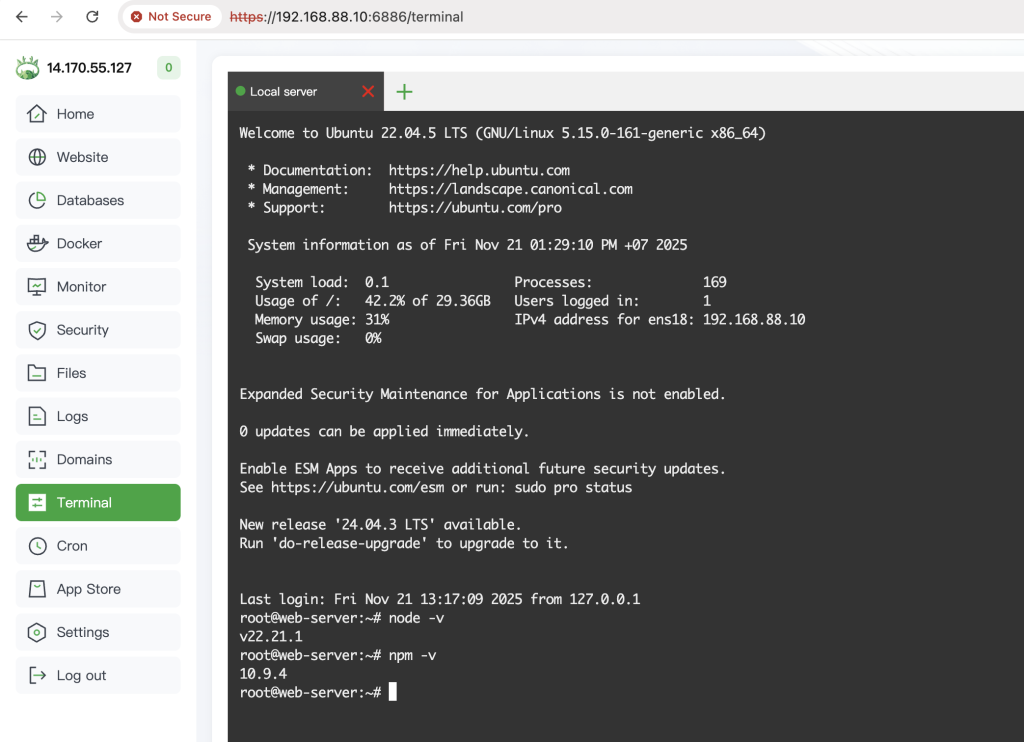
Task: Open the Files folder icon
Action: pyautogui.click(x=37, y=373)
